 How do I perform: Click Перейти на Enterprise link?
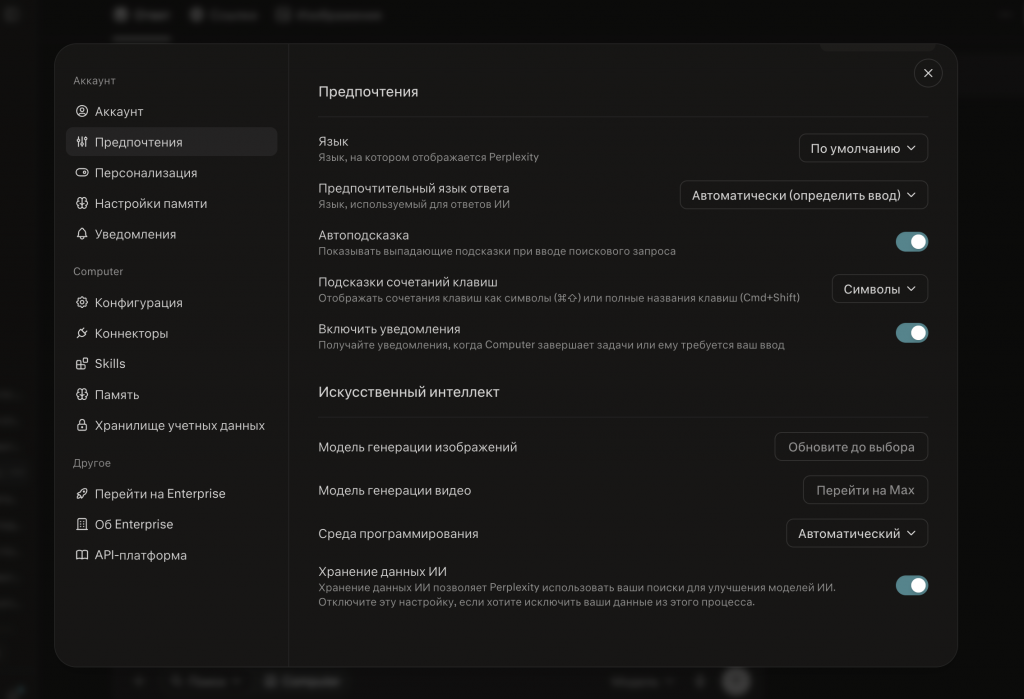[x=172, y=494]
